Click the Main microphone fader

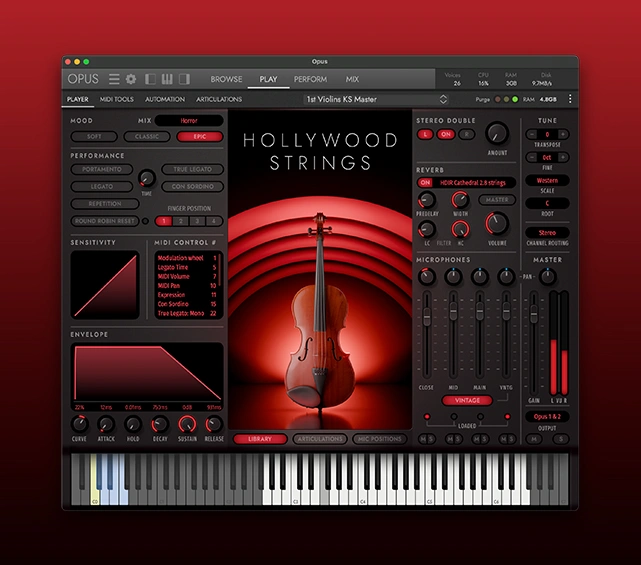[x=480, y=310]
